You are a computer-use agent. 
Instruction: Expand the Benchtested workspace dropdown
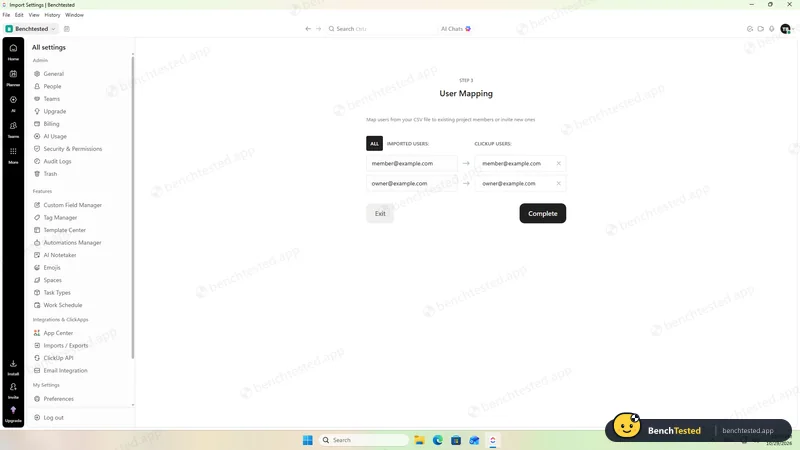31,29
